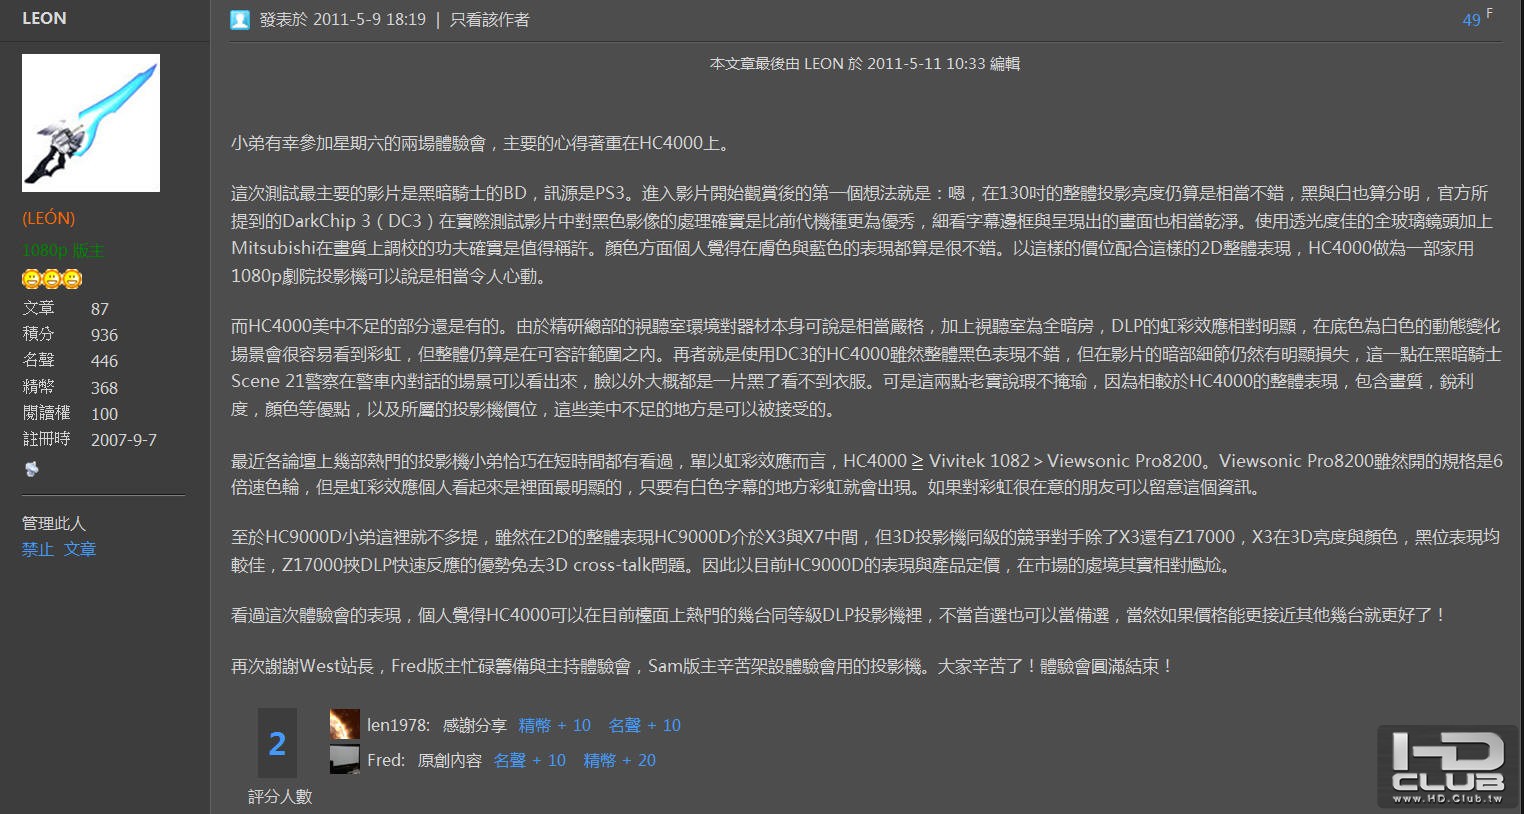Click the post author icon beside 發表於
Image resolution: width=1524 pixels, height=814 pixels.
coord(239,20)
